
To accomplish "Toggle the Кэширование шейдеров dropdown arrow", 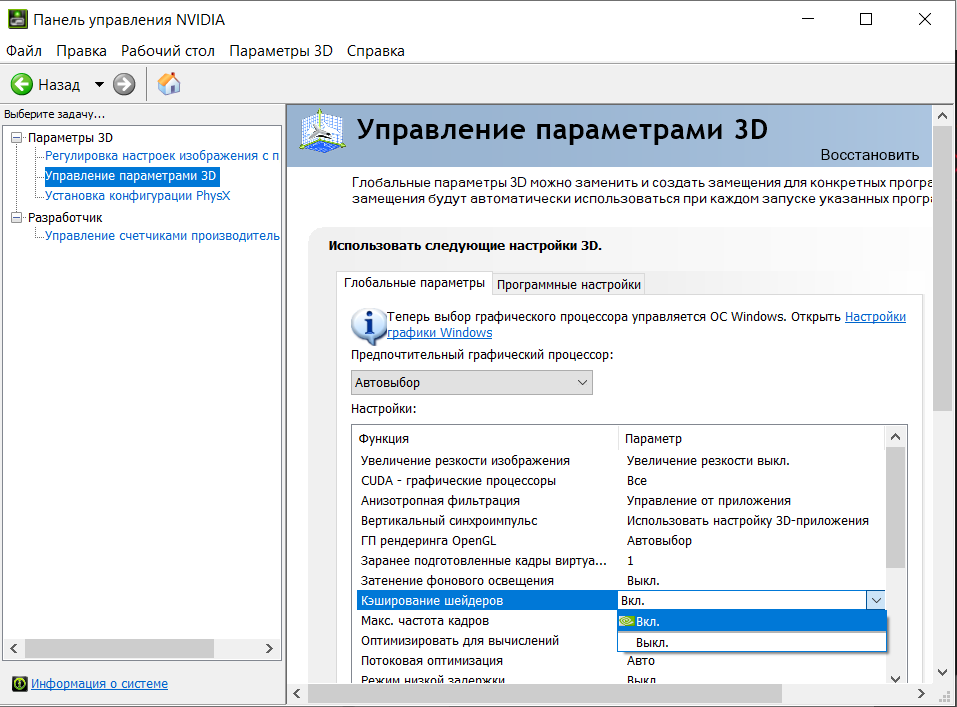I will [x=876, y=600].
